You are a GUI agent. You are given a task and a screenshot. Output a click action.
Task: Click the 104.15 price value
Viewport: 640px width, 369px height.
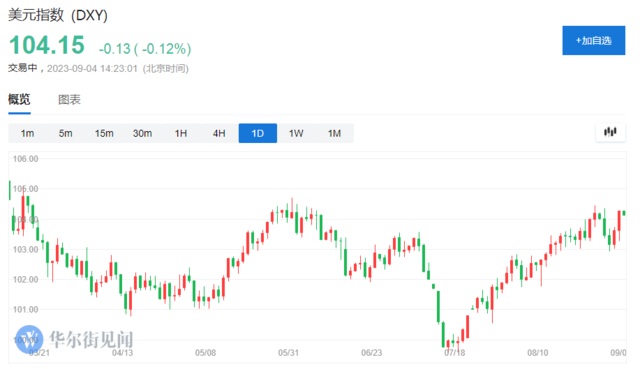coord(47,45)
